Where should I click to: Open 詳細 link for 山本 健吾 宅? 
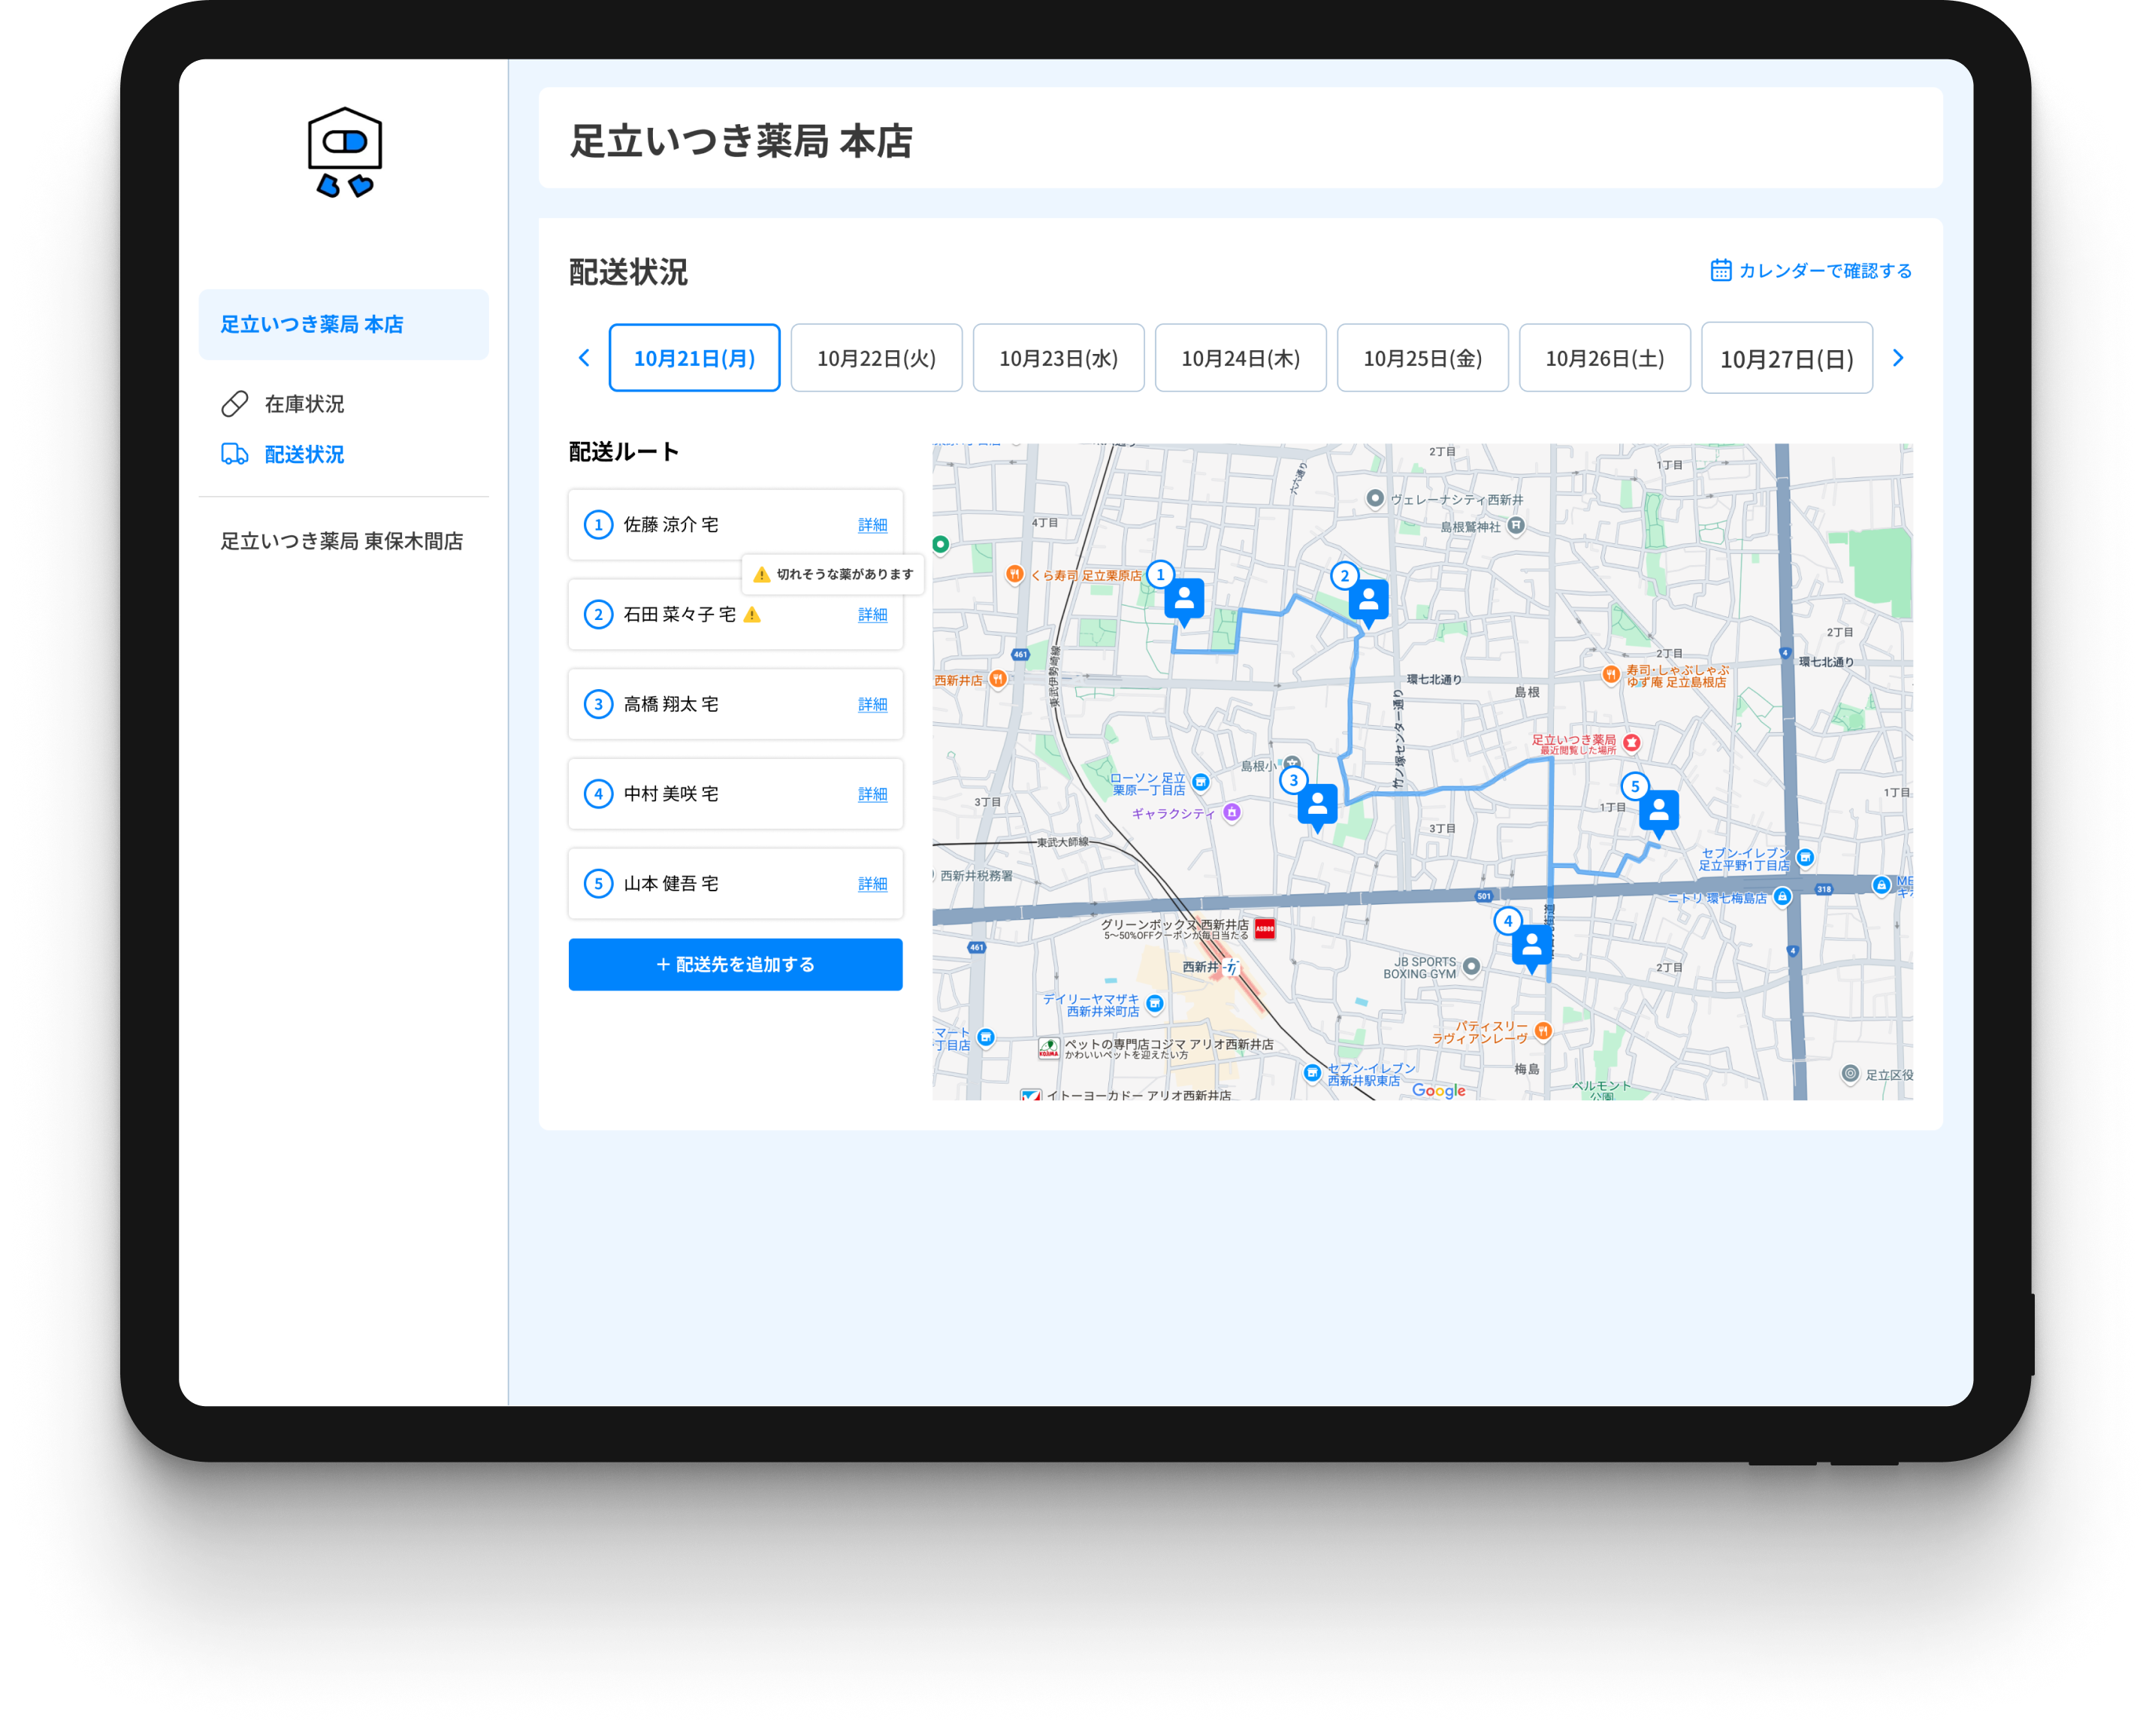point(872,884)
